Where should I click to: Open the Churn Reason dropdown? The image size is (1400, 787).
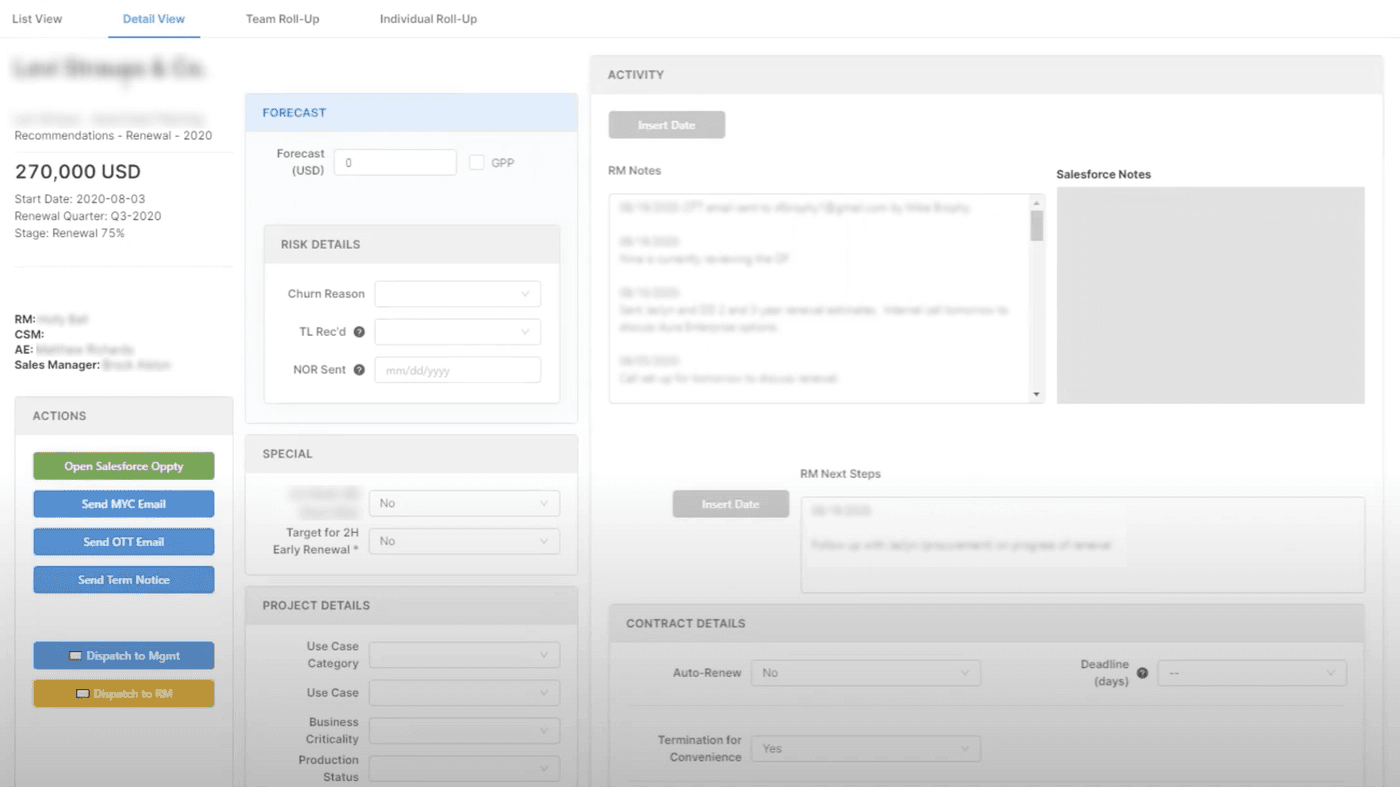(457, 294)
